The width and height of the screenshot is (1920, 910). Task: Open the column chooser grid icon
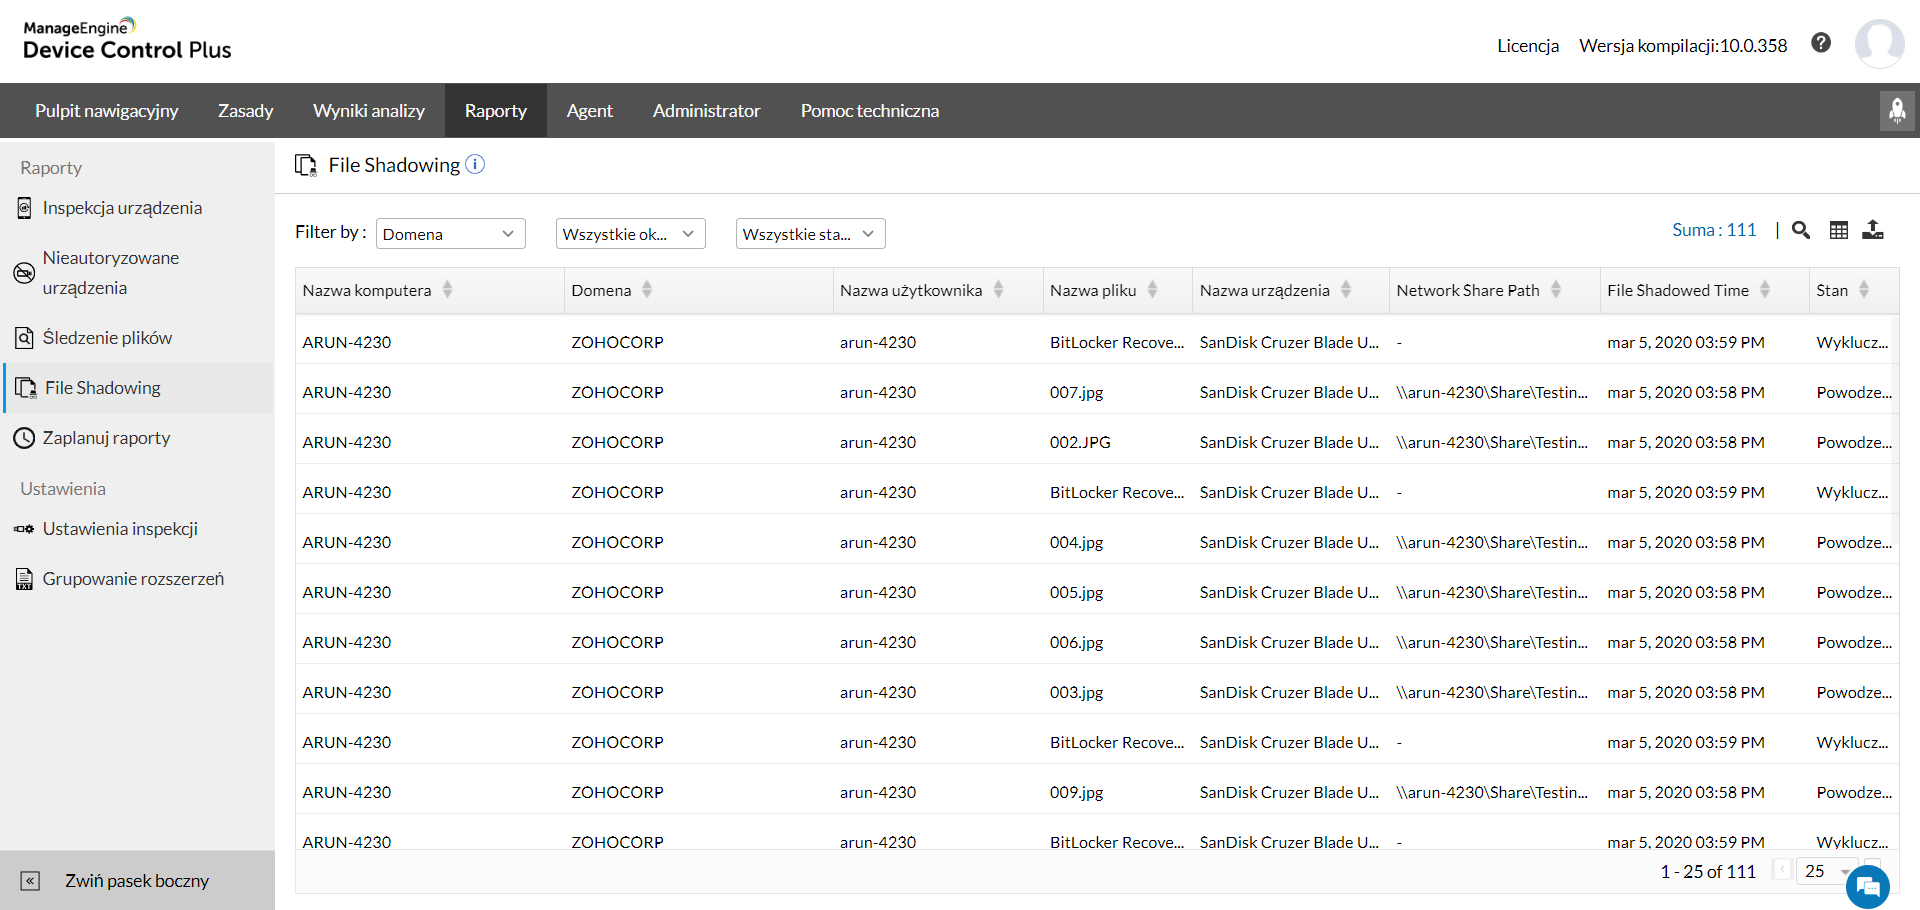(1838, 231)
